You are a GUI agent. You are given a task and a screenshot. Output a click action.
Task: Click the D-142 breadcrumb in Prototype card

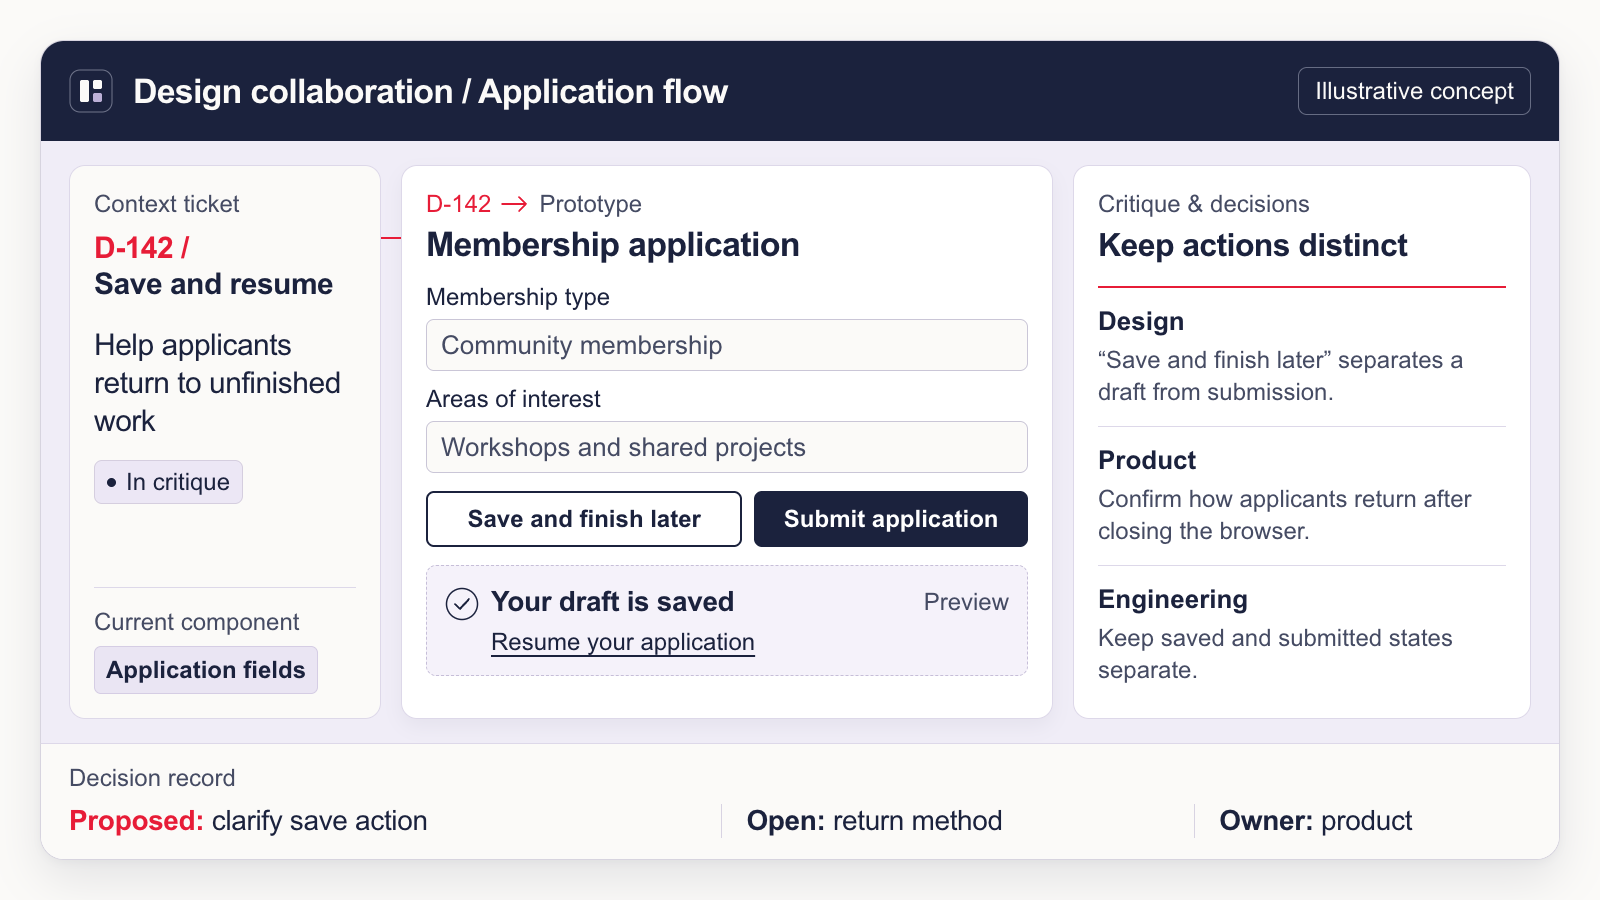[x=458, y=204]
